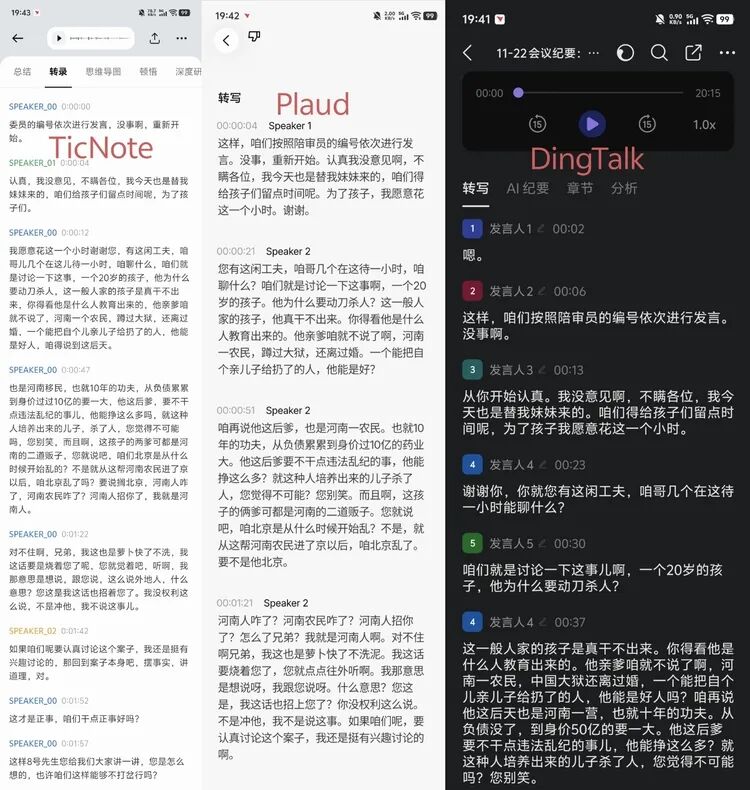Skip forward 15 seconds in DingTalk
Viewport: 750px width, 790px height.
(647, 124)
